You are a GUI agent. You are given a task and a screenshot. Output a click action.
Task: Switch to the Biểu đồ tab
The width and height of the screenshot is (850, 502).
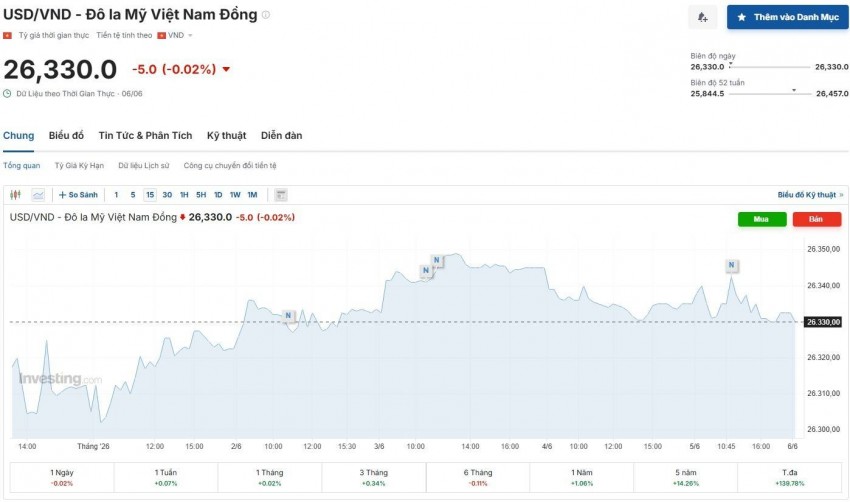(x=66, y=136)
